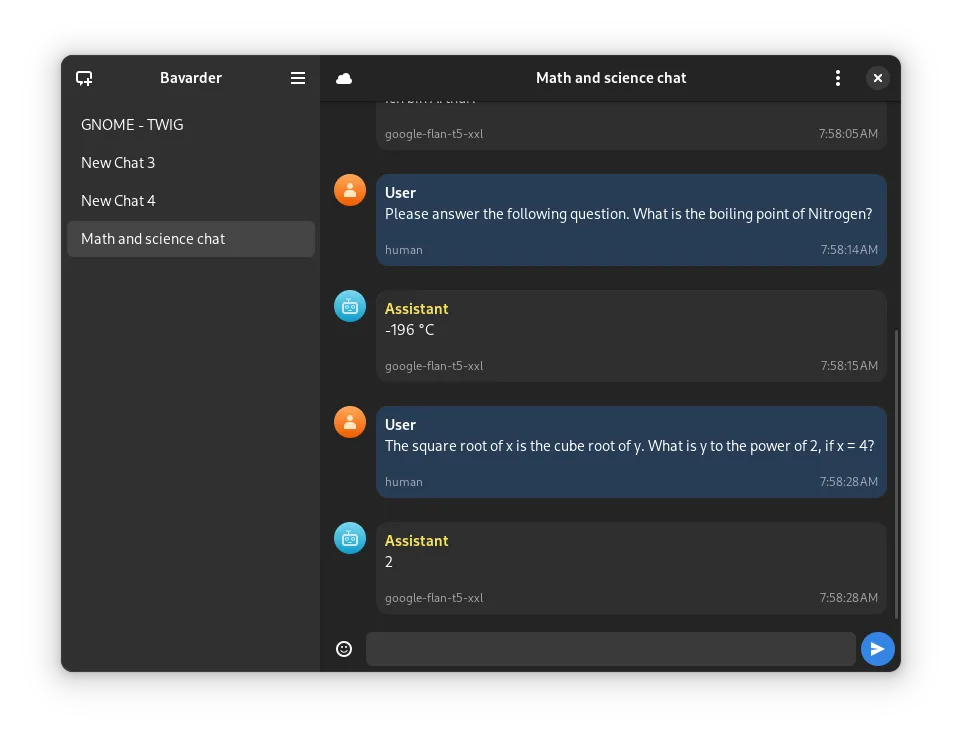Click the cloud provider icon

[344, 78]
